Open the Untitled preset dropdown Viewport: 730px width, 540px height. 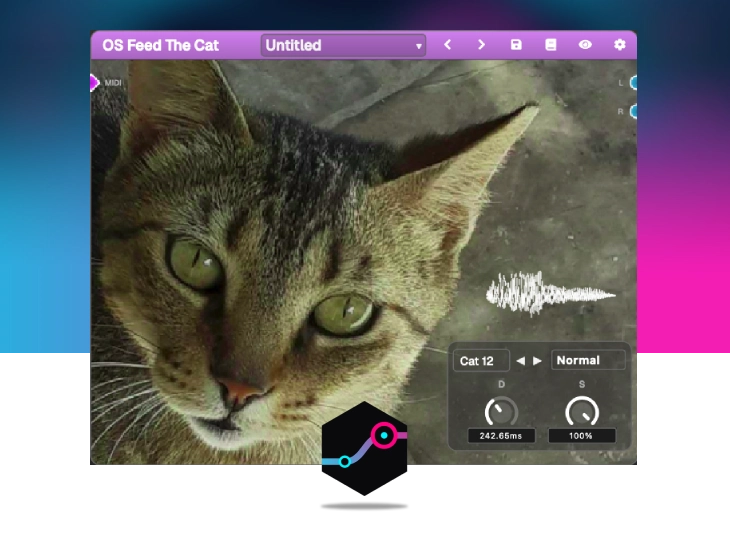click(343, 45)
